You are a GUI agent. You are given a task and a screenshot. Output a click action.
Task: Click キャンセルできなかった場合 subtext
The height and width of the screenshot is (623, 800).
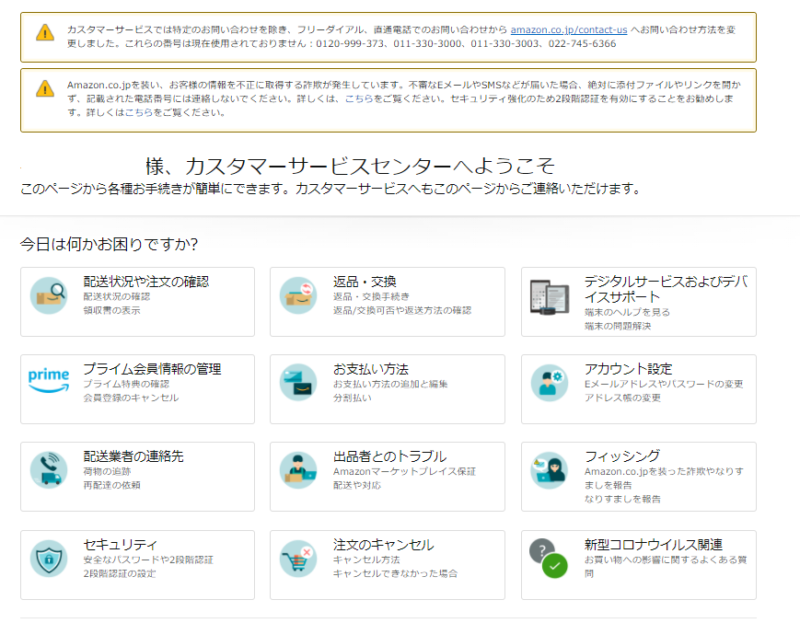[395, 573]
